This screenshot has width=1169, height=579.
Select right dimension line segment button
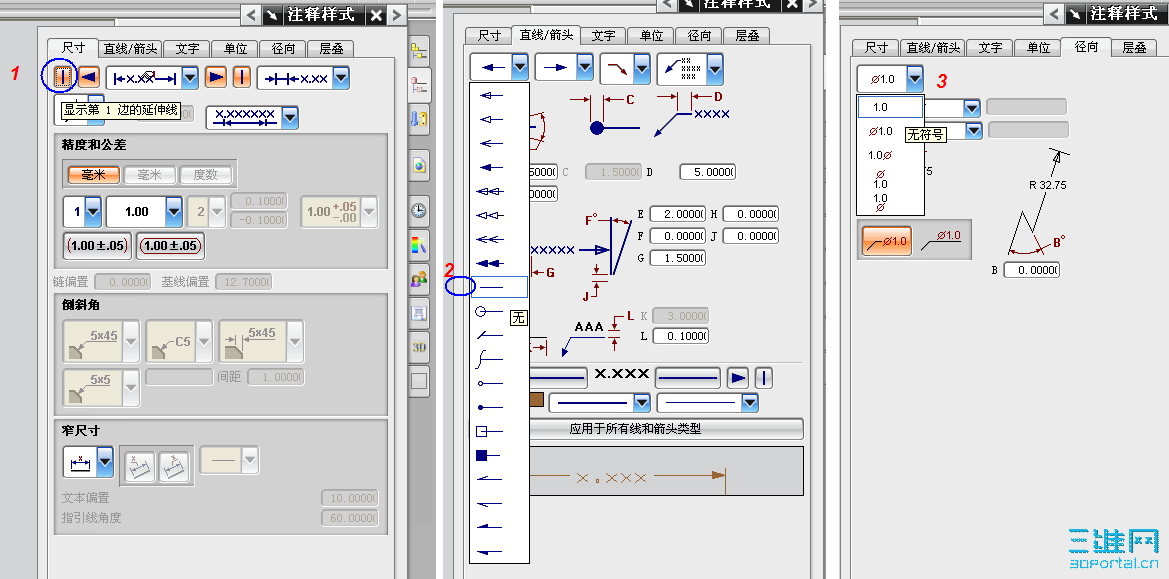point(687,379)
